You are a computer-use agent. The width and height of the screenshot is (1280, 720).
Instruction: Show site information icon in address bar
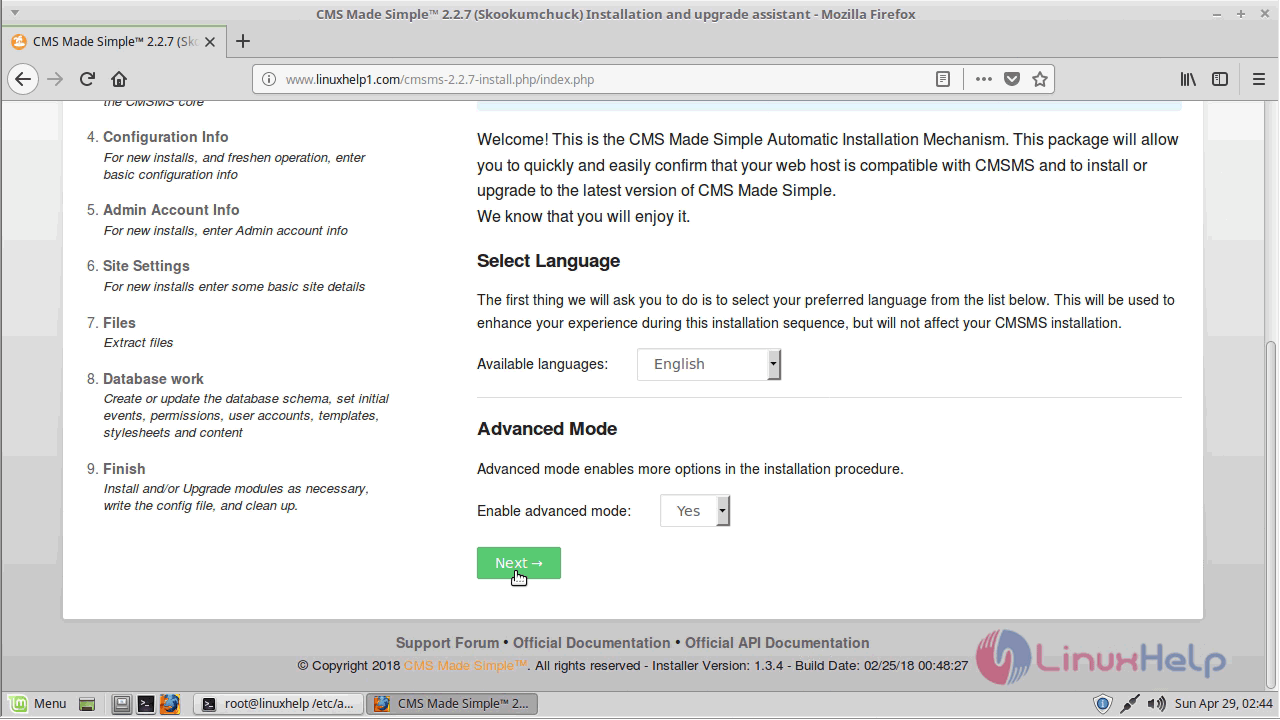tap(269, 79)
